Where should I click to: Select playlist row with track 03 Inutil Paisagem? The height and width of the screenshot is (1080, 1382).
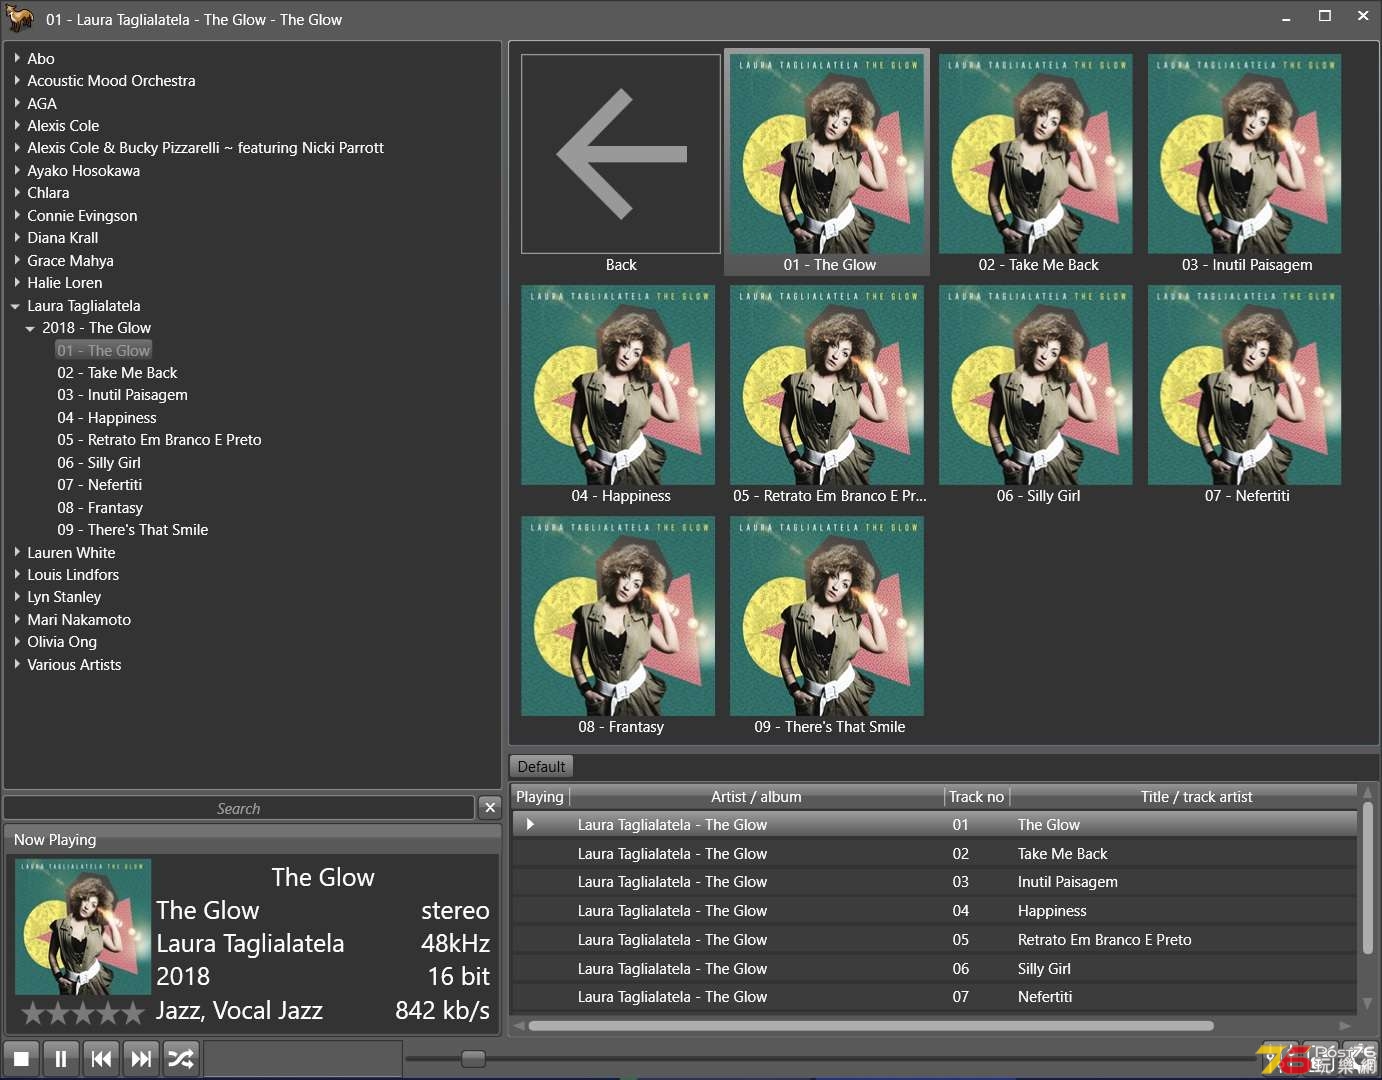[934, 882]
